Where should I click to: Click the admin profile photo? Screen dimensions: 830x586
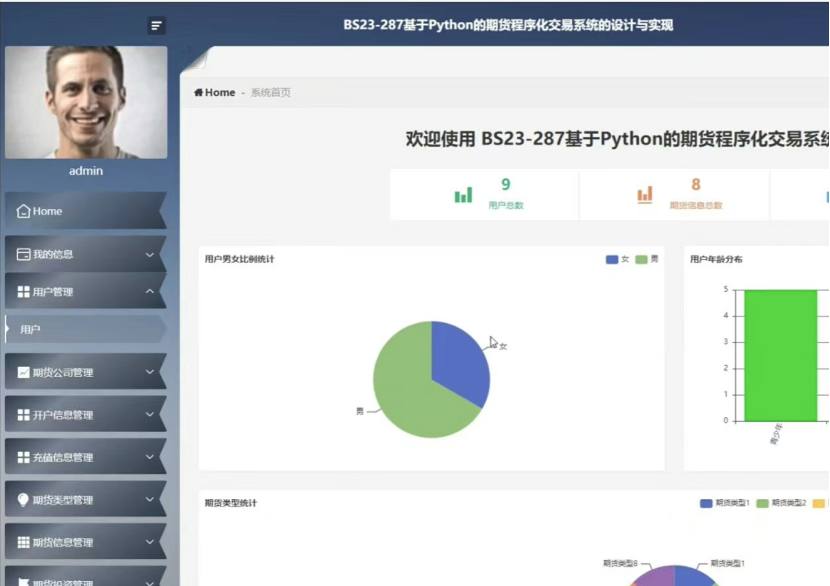click(86, 102)
